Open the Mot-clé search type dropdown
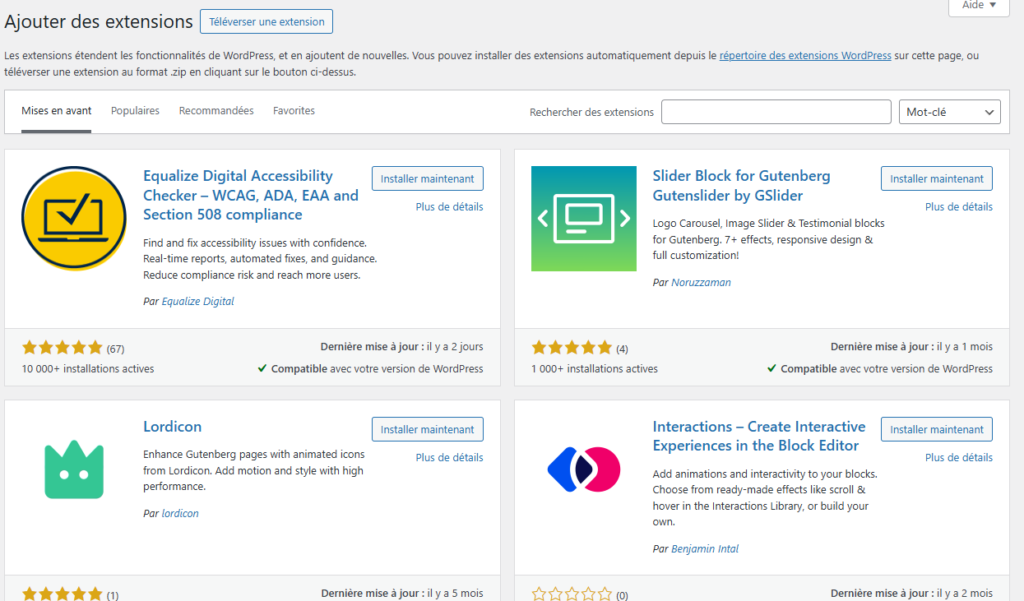The image size is (1024, 601). point(949,112)
